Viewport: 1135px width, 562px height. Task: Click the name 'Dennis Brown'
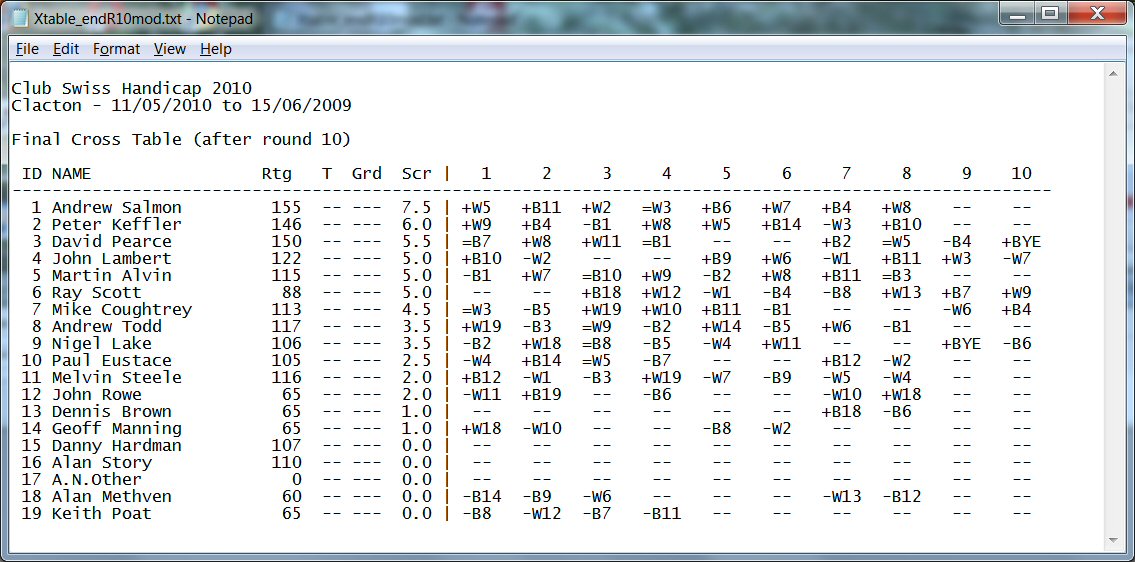[111, 412]
